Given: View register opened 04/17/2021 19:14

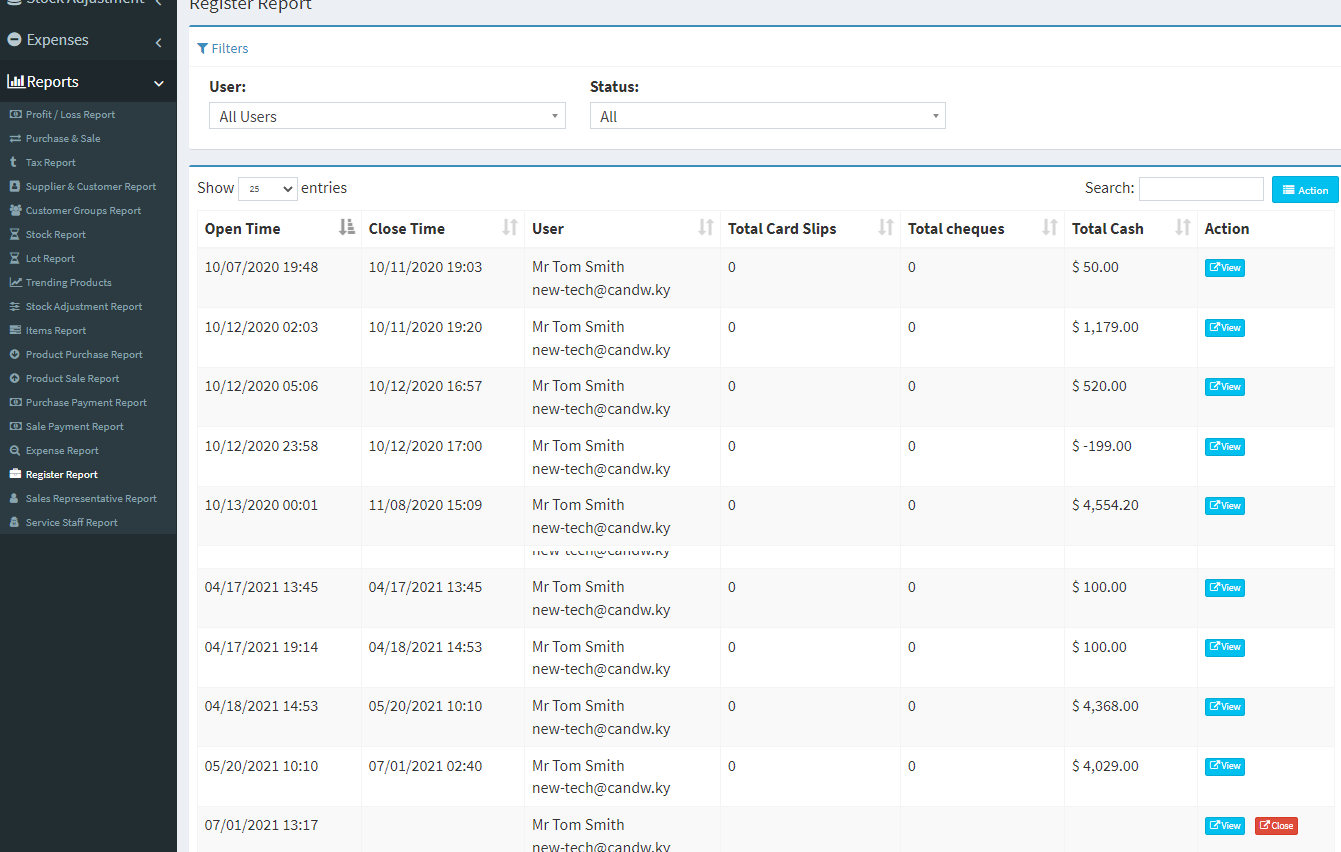Looking at the screenshot, I should (x=1225, y=647).
